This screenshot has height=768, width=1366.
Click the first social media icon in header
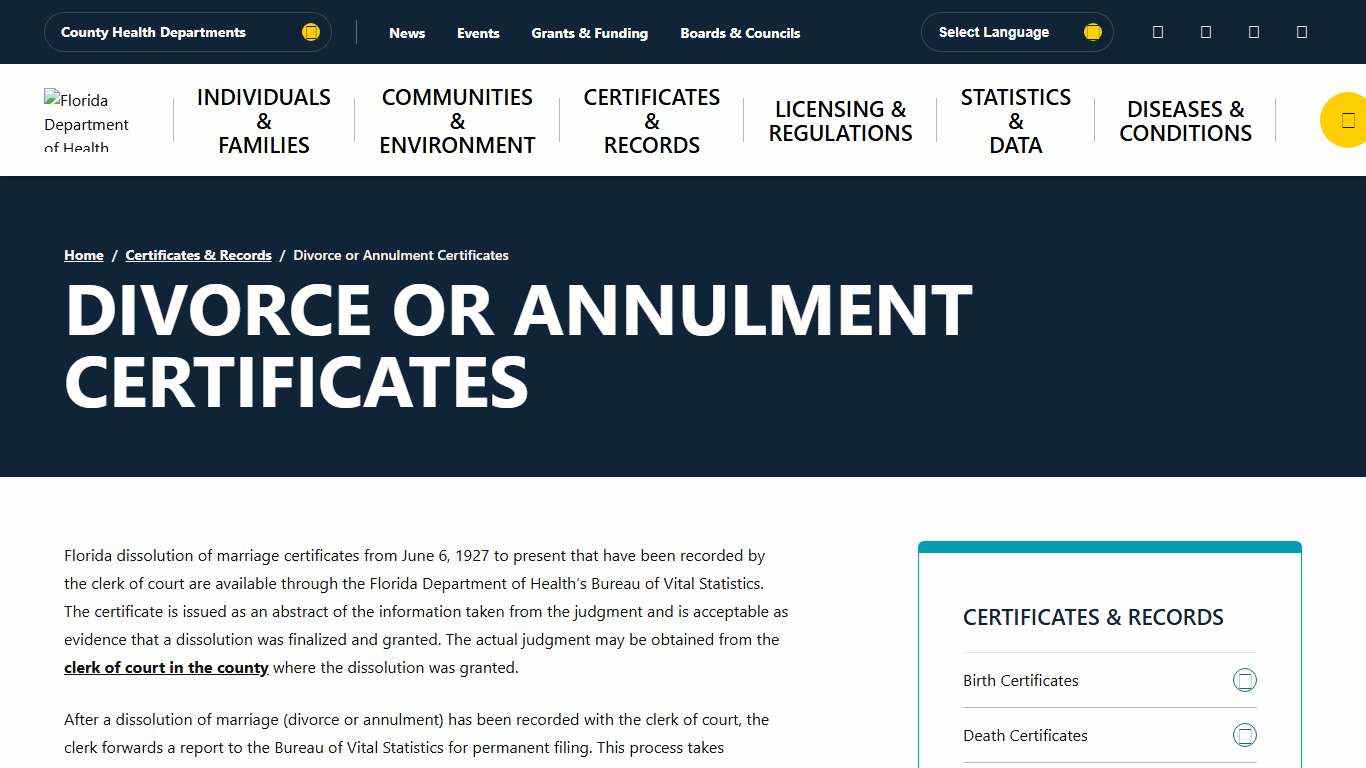[1157, 31]
